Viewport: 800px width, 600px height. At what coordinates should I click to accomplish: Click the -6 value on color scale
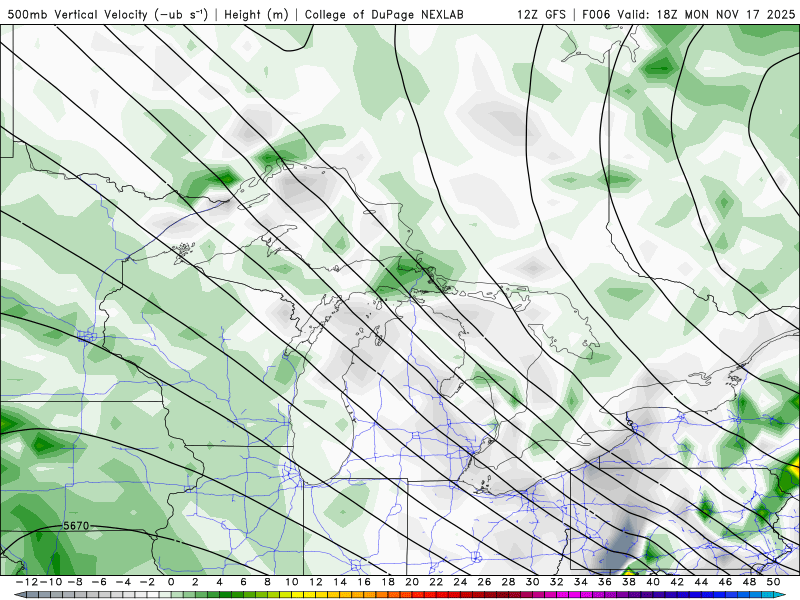coord(98,582)
